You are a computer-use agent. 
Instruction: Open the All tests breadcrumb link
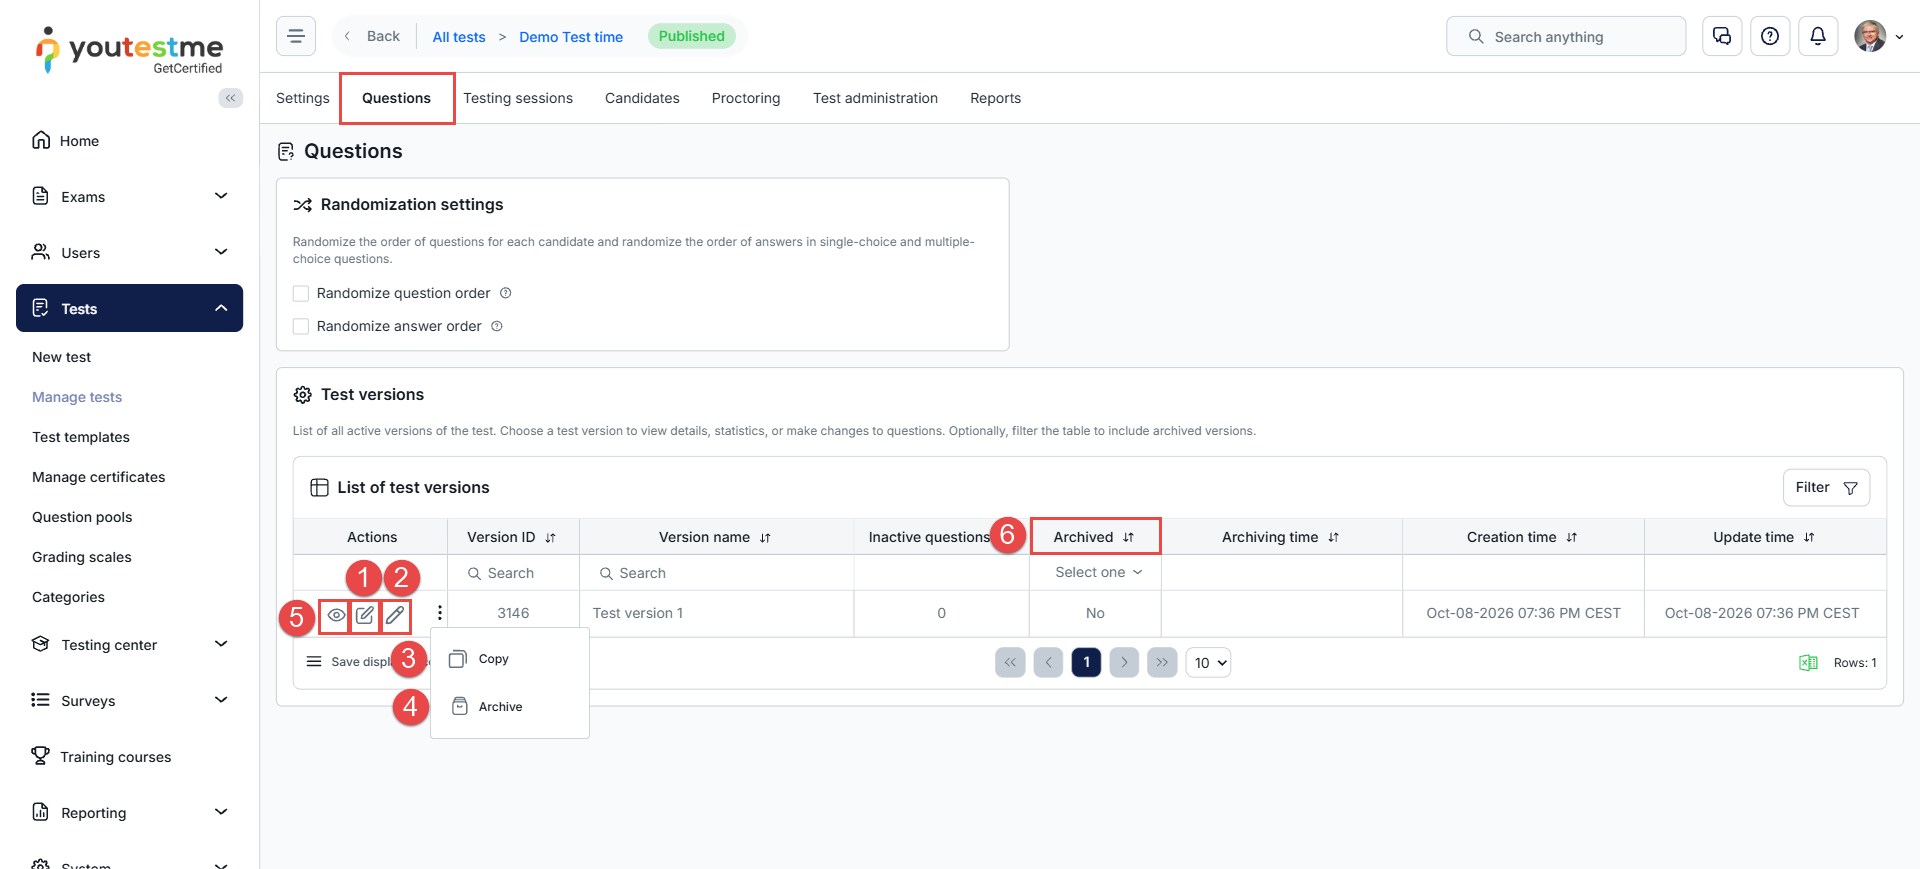(459, 37)
